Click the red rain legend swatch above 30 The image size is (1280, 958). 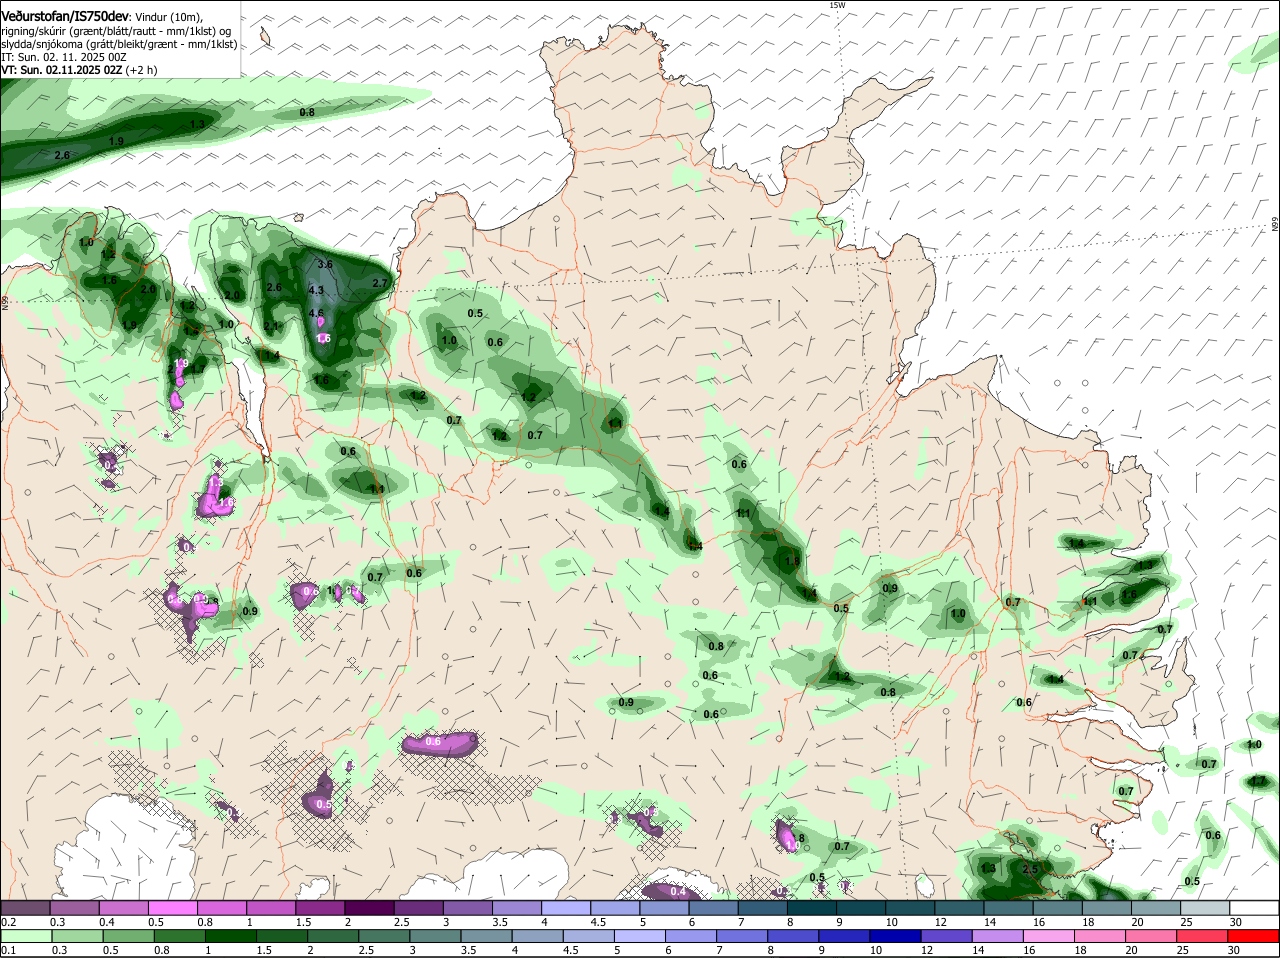tap(1256, 937)
